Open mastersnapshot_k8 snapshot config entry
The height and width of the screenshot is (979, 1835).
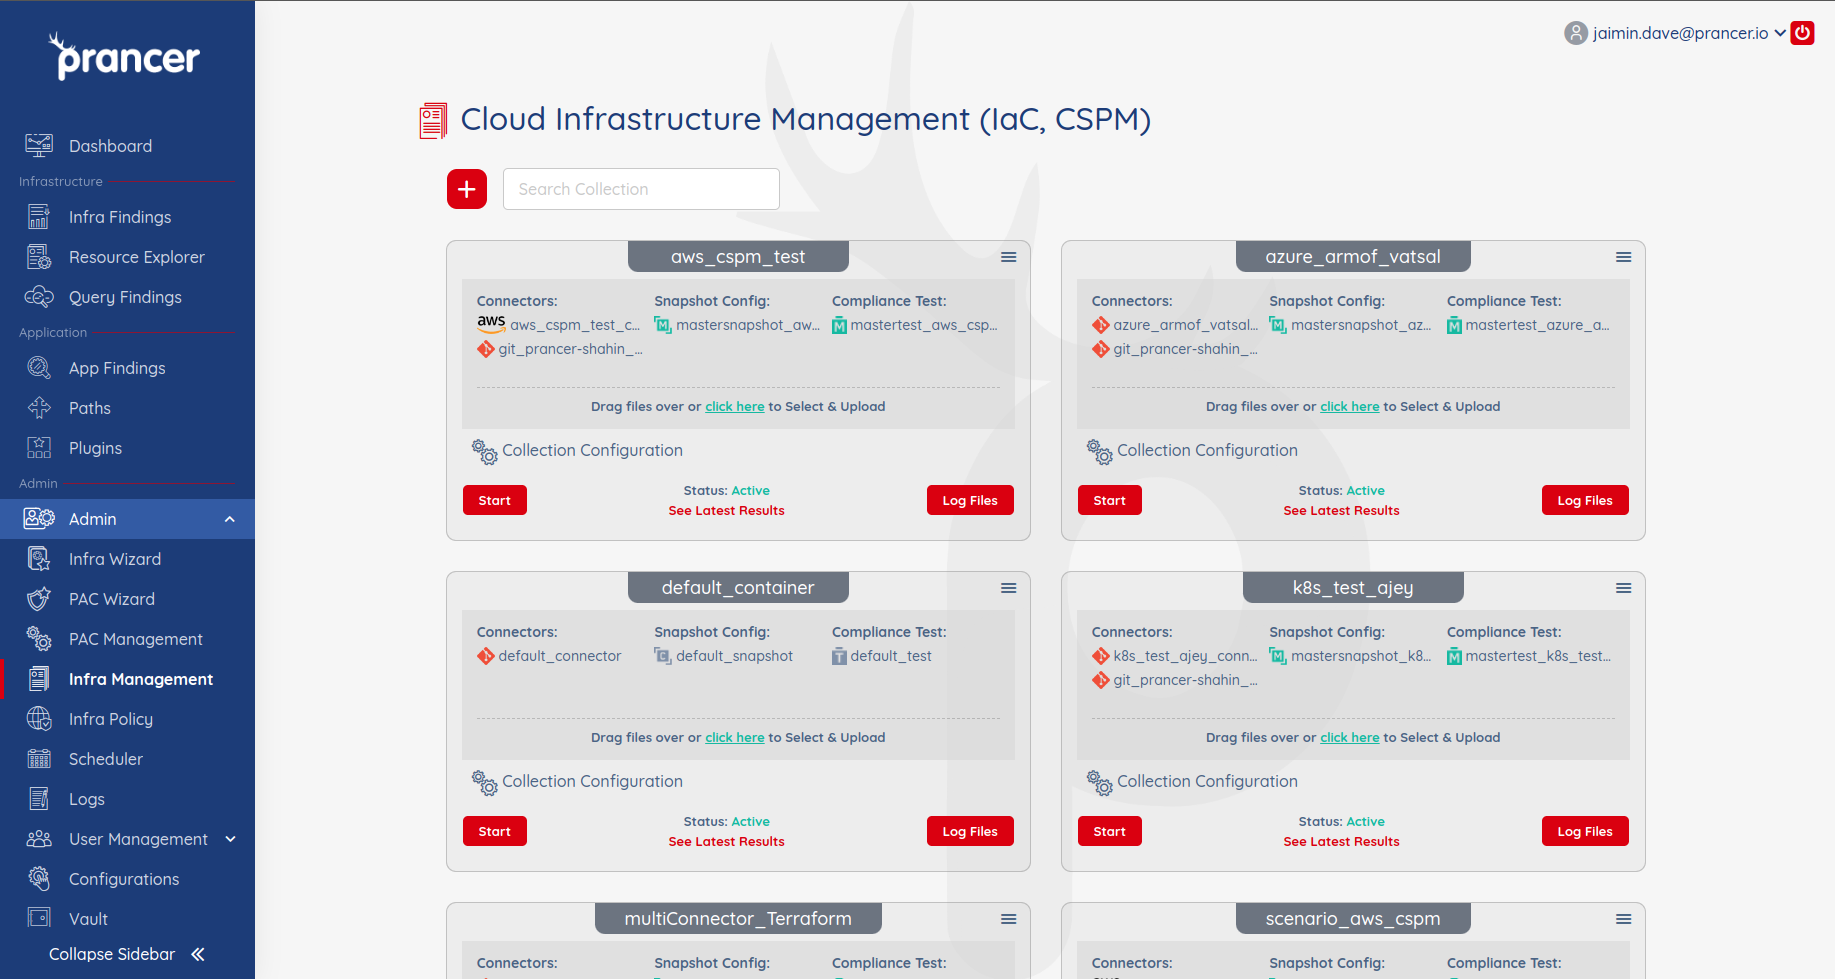(x=1350, y=656)
